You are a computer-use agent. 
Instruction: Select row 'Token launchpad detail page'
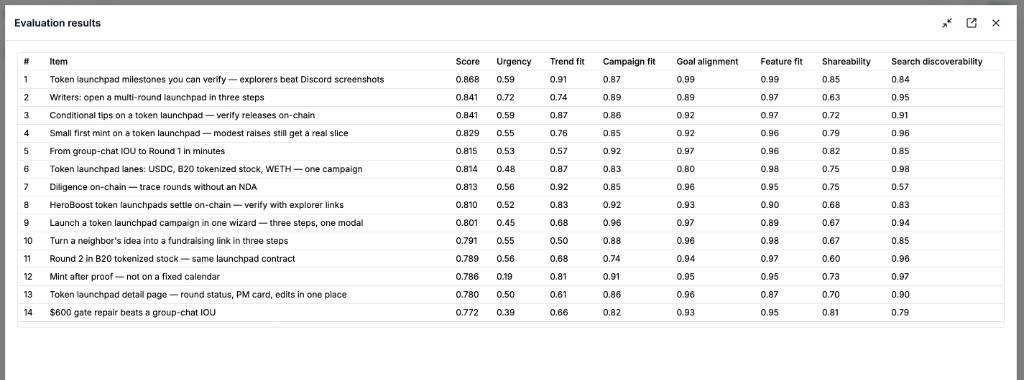[x=511, y=294]
